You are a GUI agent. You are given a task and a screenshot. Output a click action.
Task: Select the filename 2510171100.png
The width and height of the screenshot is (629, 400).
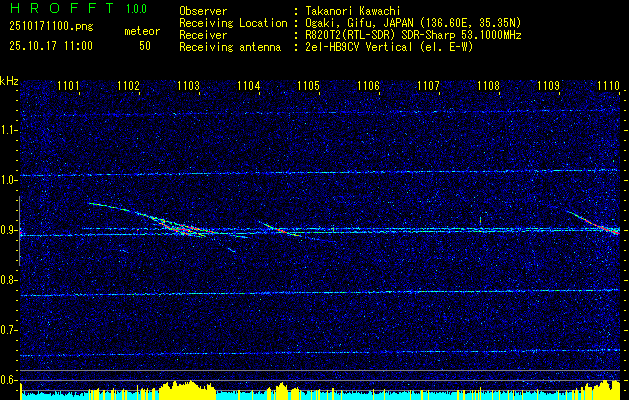coord(51,27)
